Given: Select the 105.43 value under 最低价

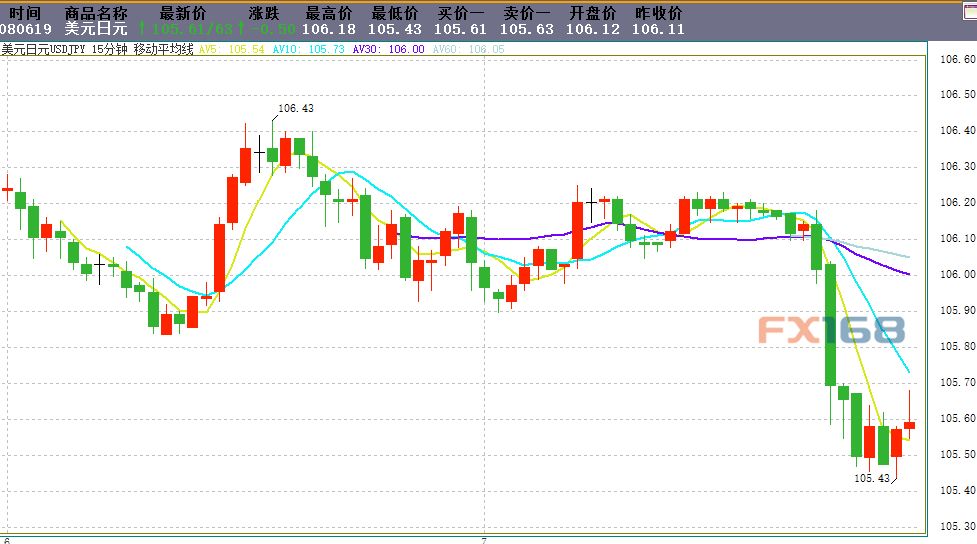Looking at the screenshot, I should (x=394, y=29).
